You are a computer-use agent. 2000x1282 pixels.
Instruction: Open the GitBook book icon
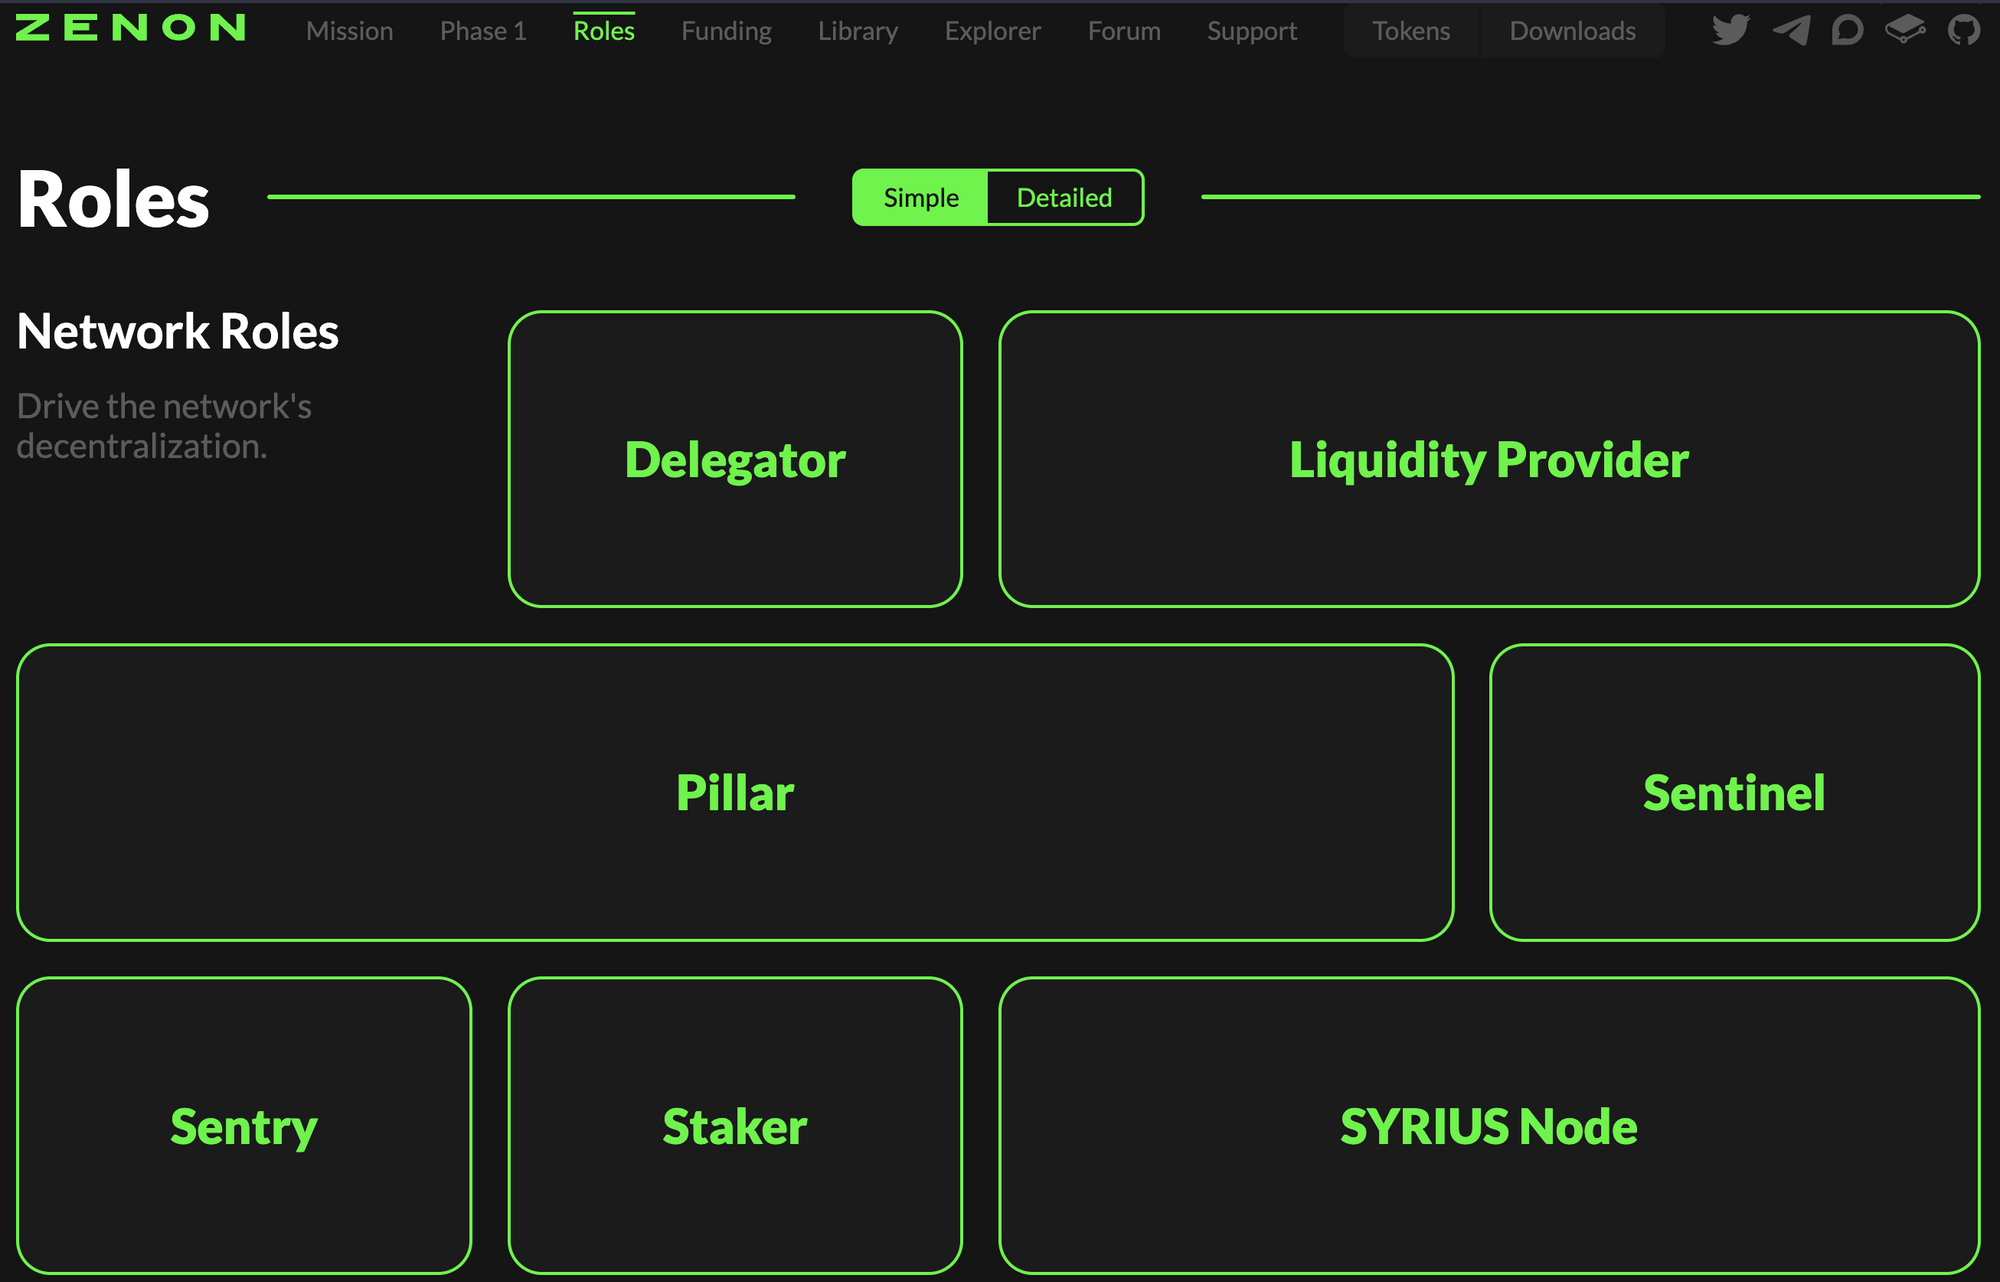[x=1905, y=30]
